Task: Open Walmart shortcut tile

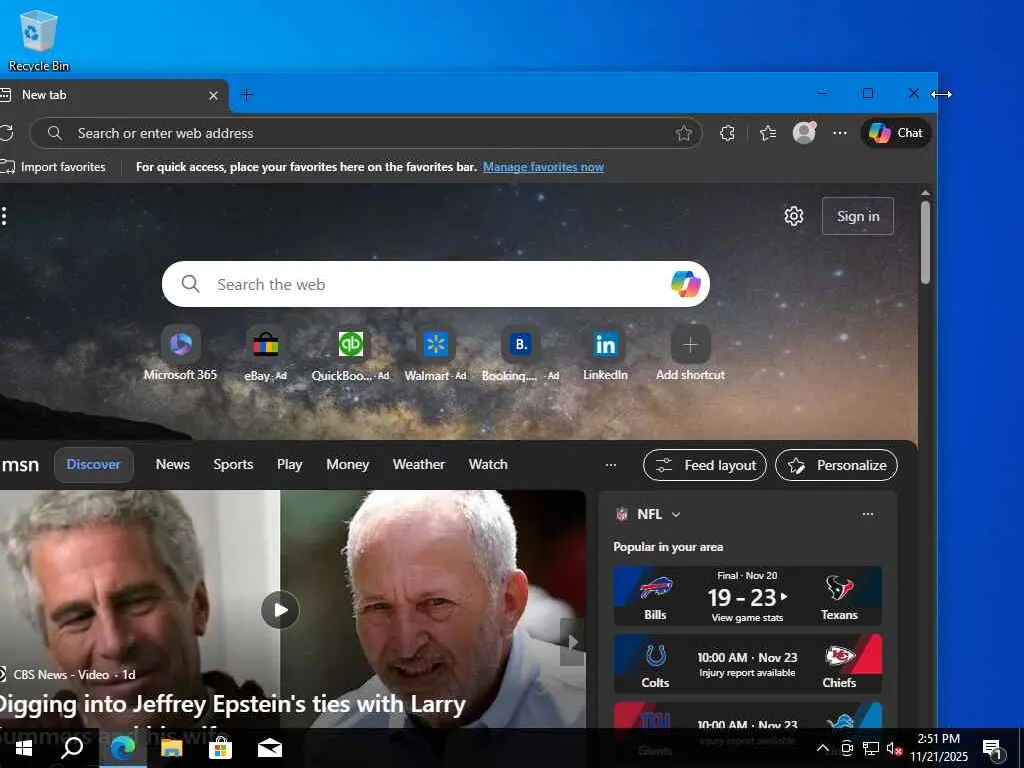Action: [436, 354]
